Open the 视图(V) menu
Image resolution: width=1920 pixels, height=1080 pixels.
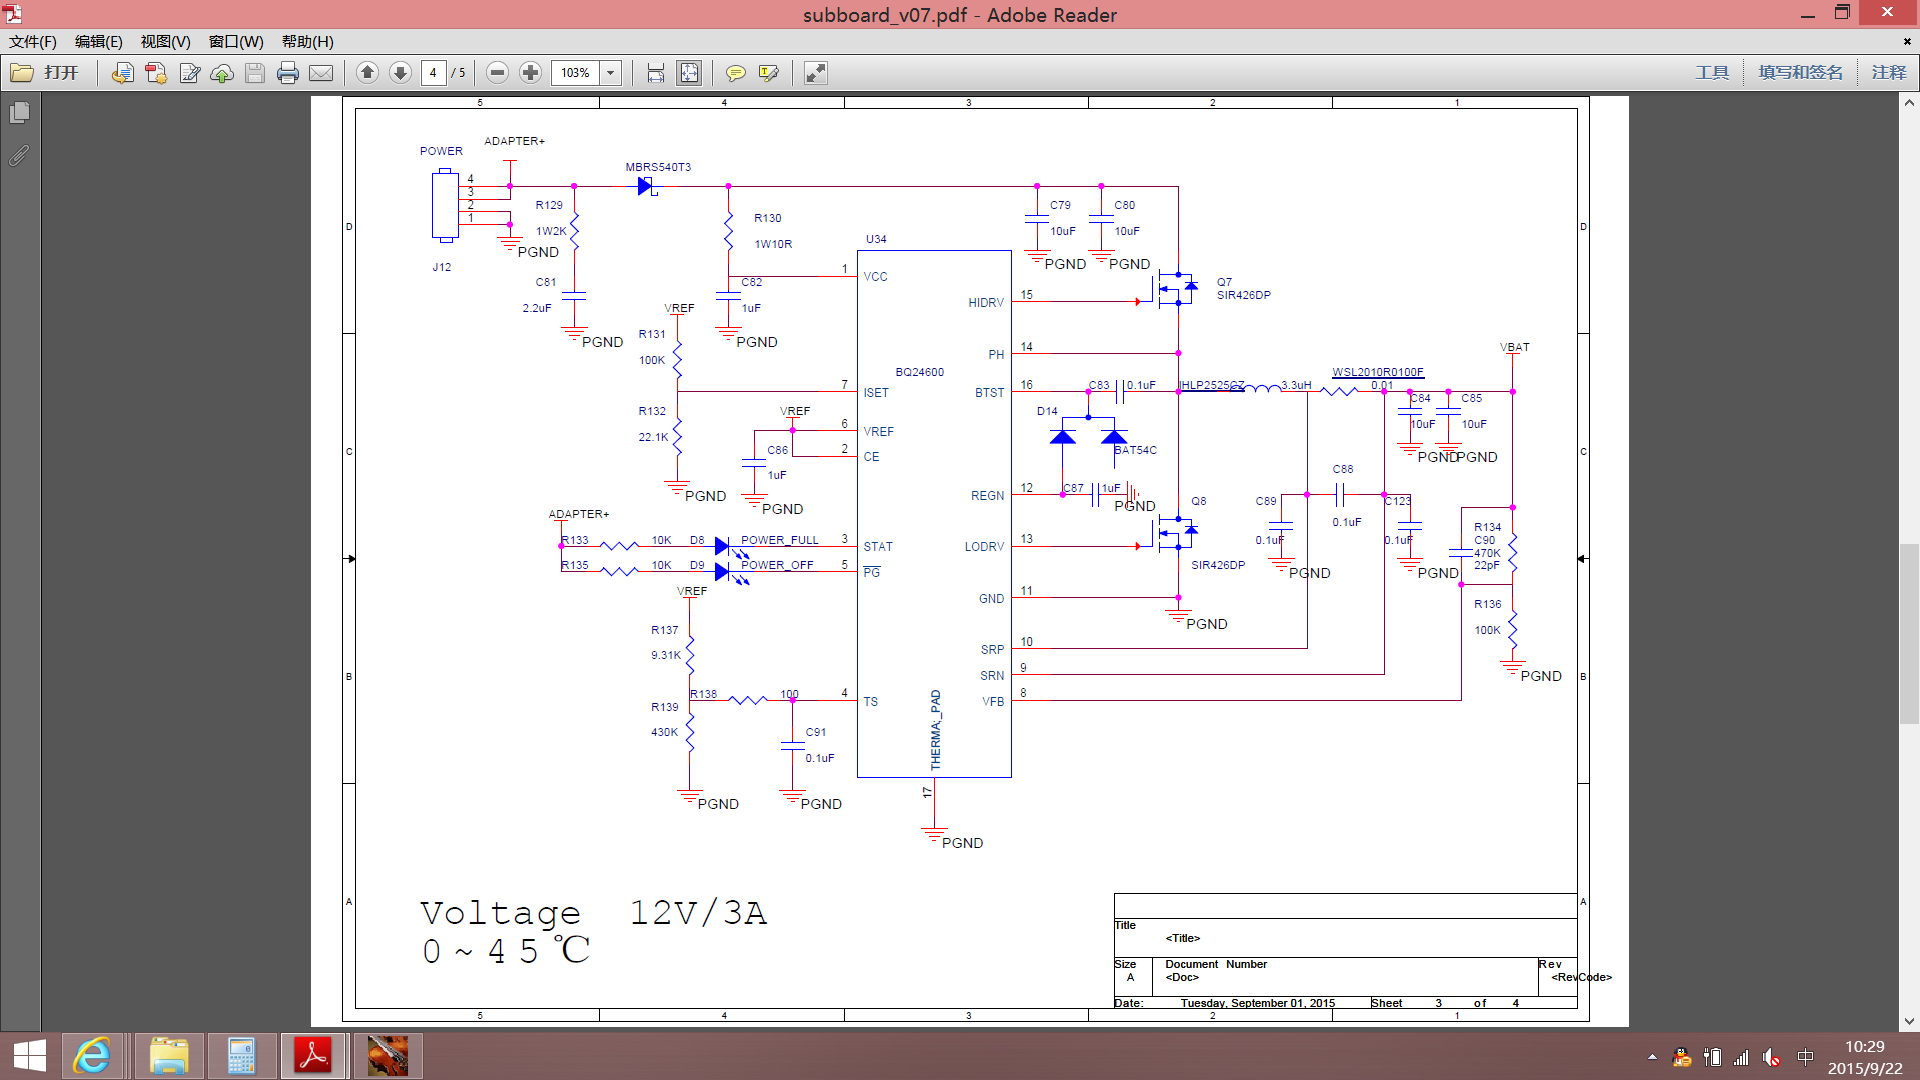tap(165, 42)
